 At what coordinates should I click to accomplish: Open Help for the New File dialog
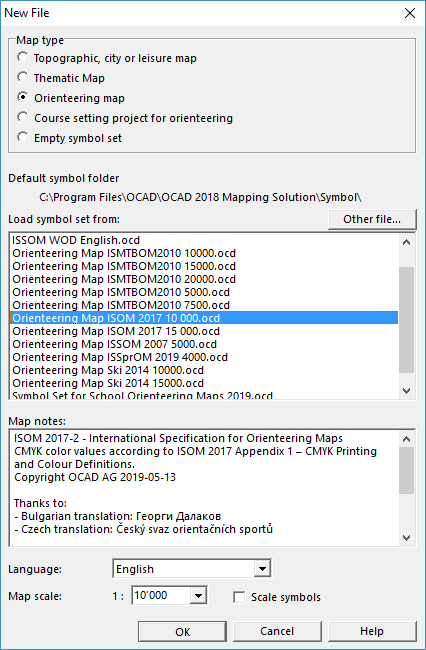(372, 631)
